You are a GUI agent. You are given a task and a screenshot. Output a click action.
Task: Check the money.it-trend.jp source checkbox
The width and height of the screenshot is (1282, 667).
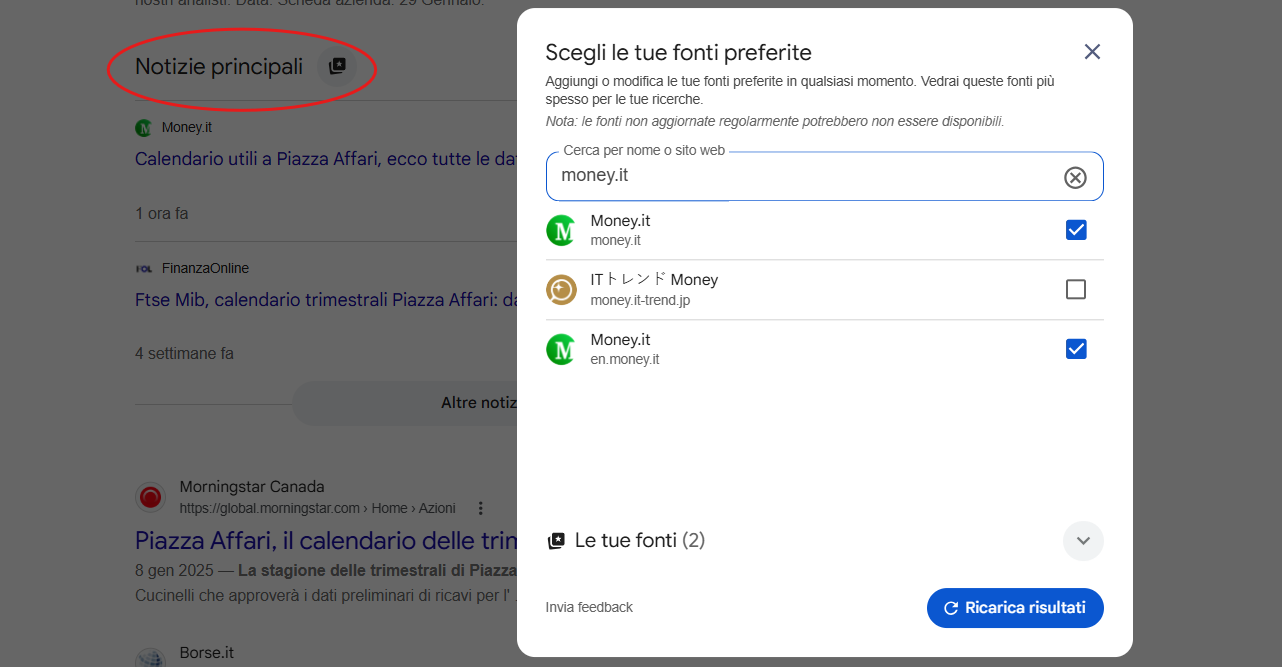tap(1076, 290)
